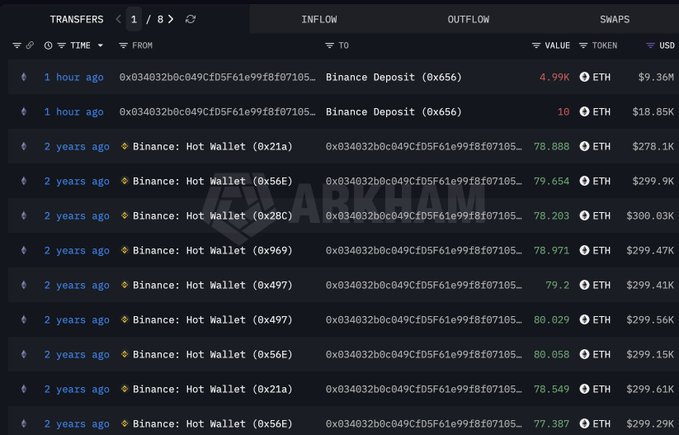The width and height of the screenshot is (679, 435).
Task: Open the TRANSFERS tab
Action: click(x=77, y=19)
